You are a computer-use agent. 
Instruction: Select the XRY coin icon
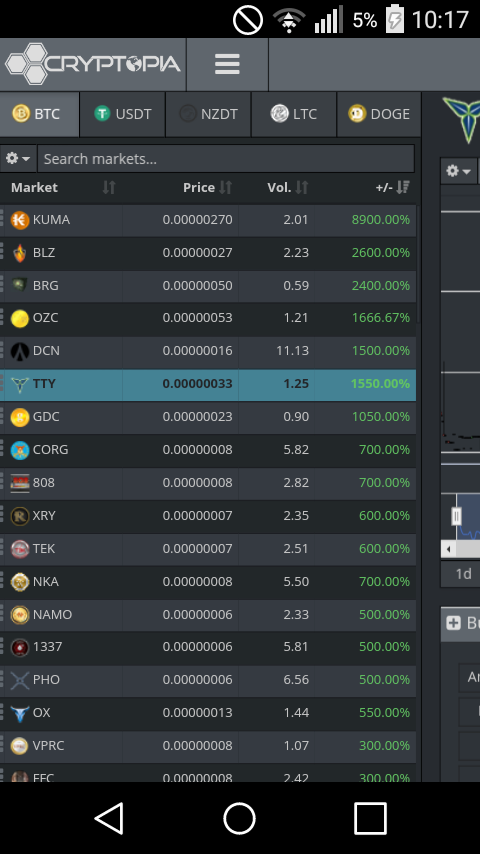[20, 516]
